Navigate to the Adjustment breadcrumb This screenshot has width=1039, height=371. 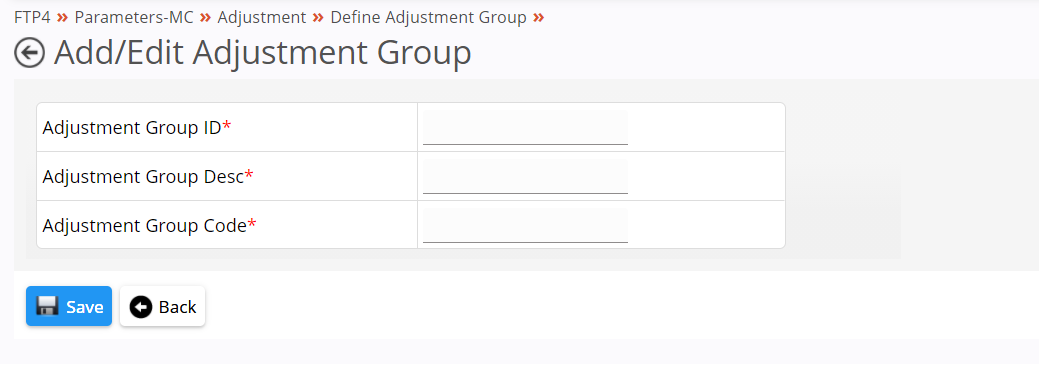coord(262,17)
